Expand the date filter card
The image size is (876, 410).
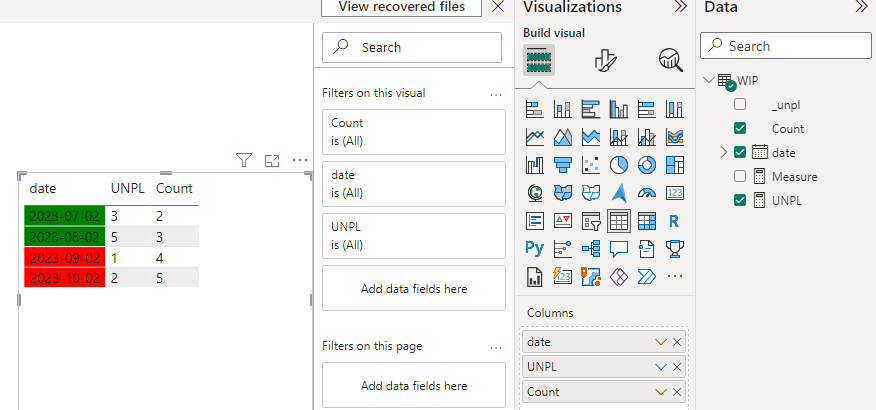point(414,184)
